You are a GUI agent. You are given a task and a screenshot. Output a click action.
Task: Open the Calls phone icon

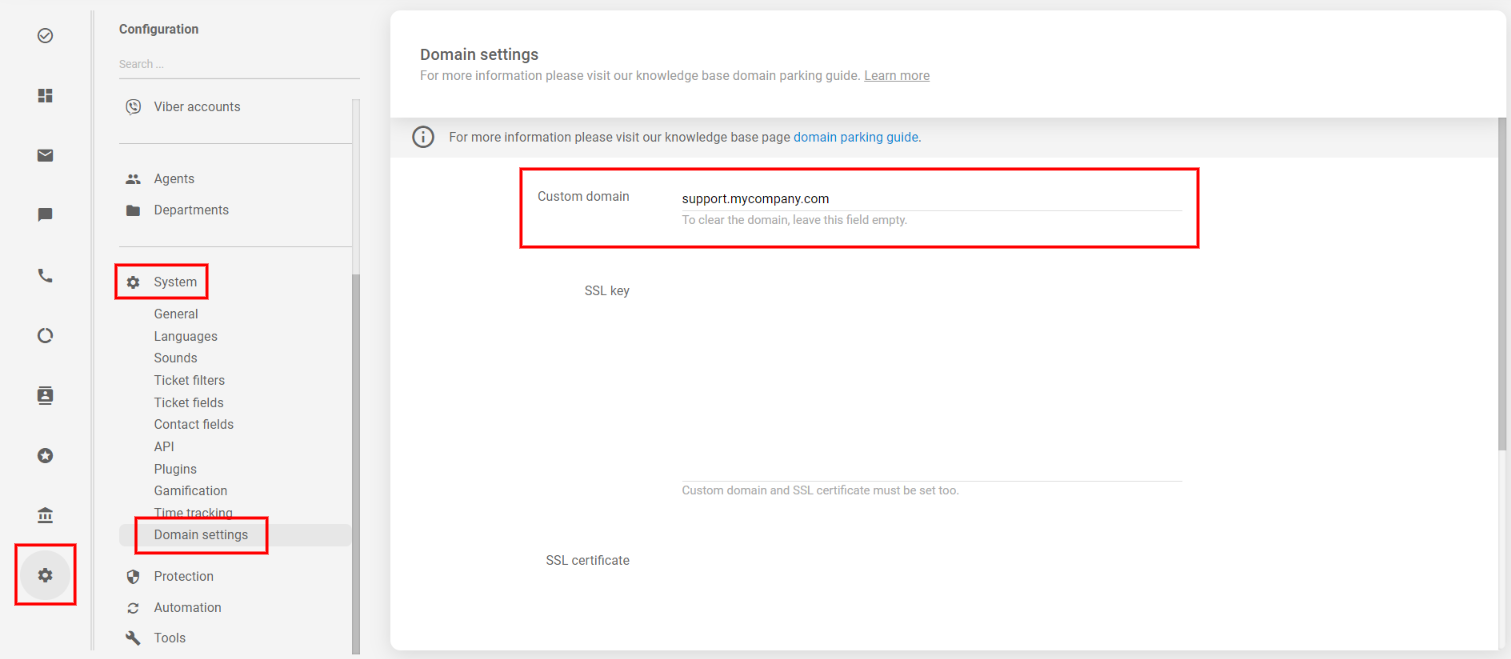pyautogui.click(x=45, y=276)
